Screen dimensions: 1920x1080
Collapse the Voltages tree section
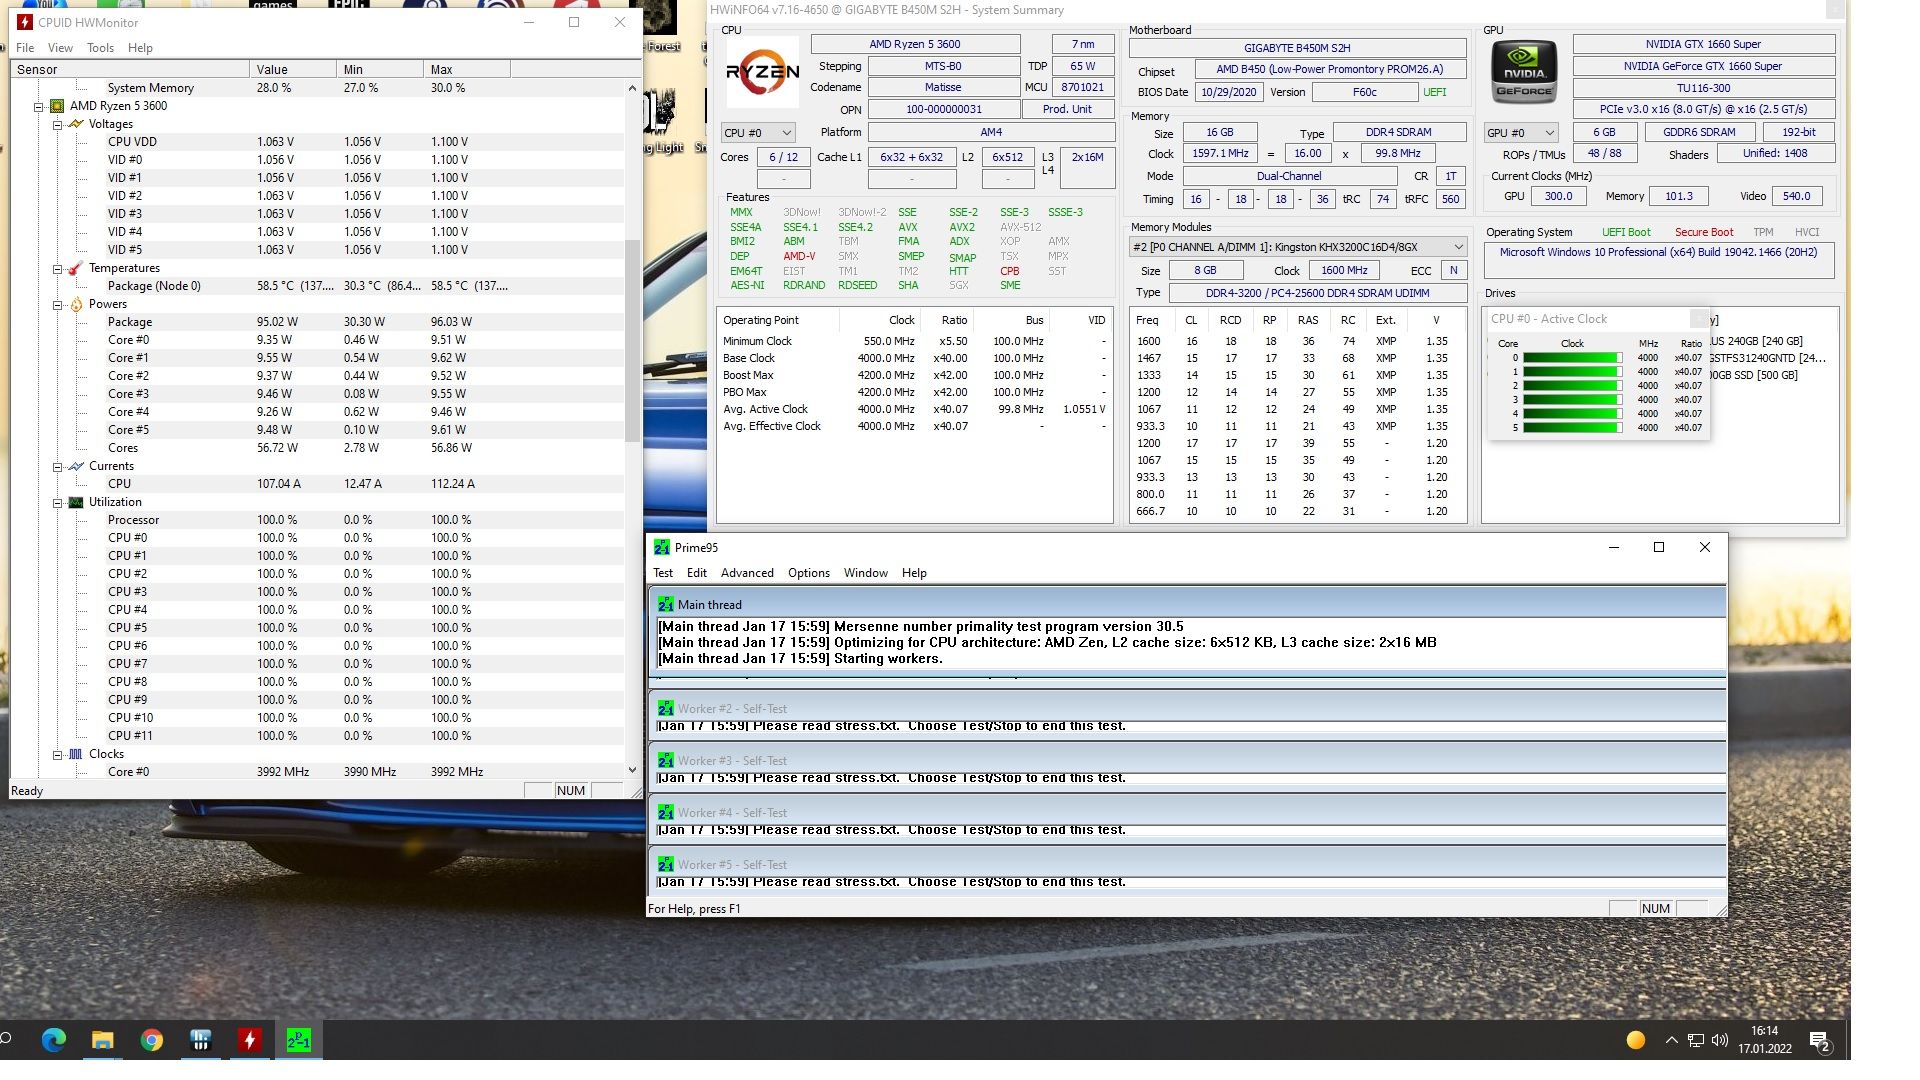pyautogui.click(x=57, y=124)
